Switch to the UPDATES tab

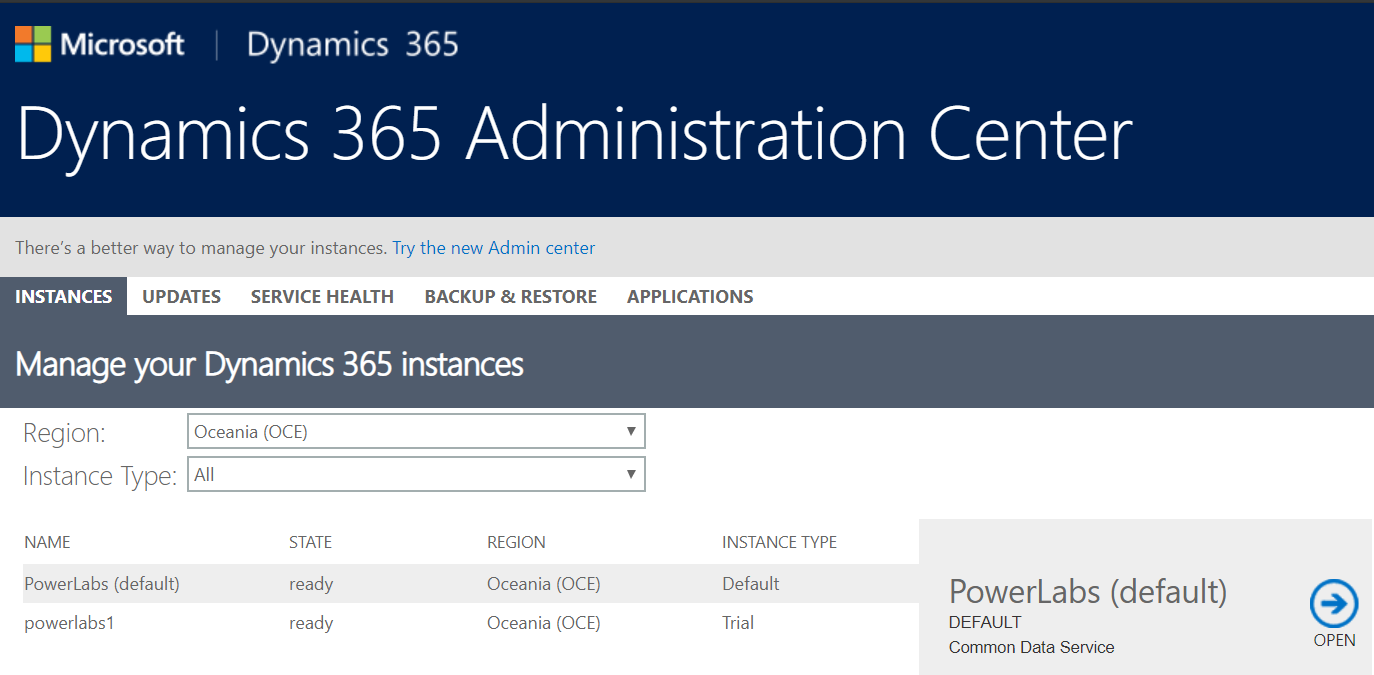[181, 297]
